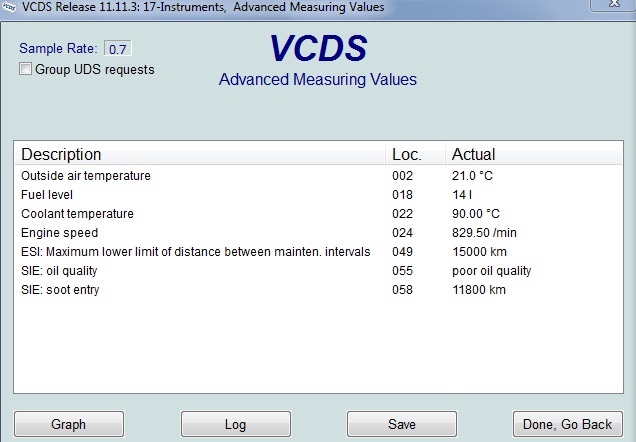This screenshot has width=636, height=442.
Task: Enable Group UDS requests checkbox
Action: (25, 69)
